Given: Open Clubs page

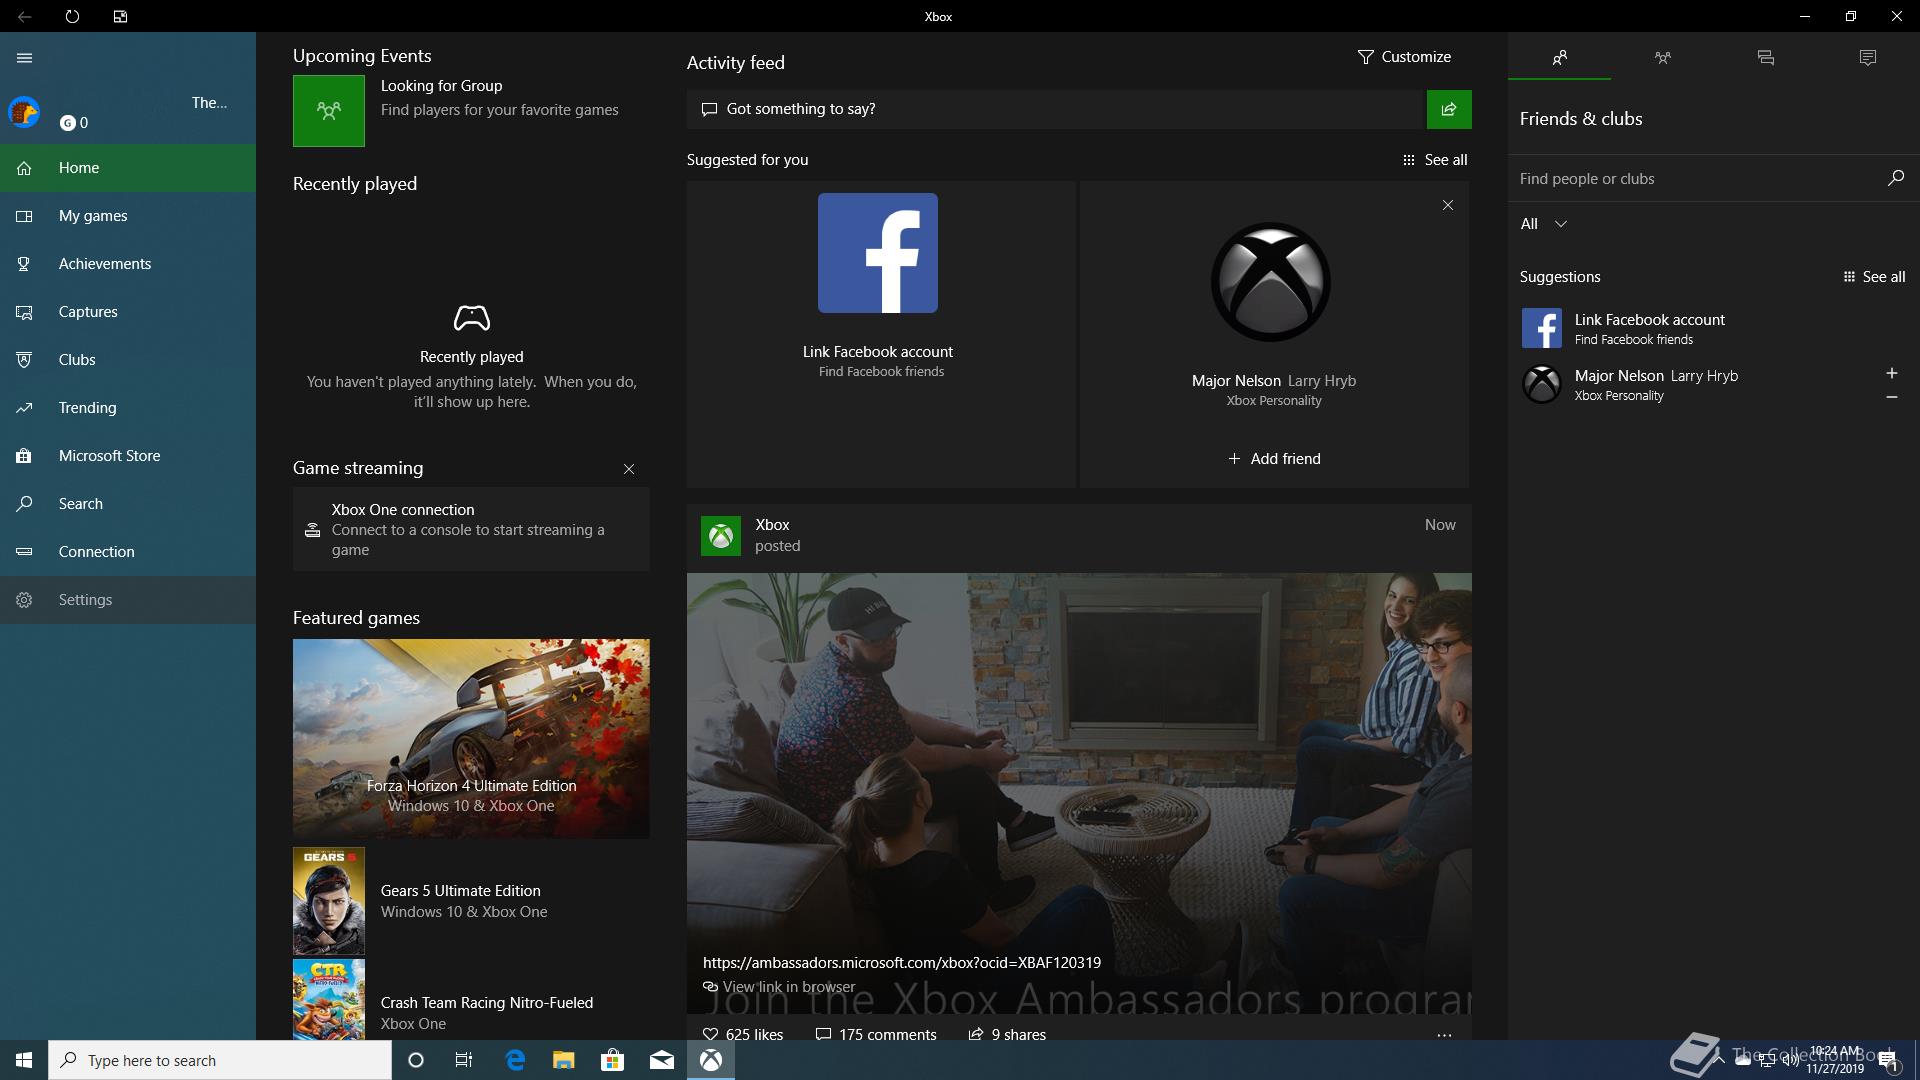Looking at the screenshot, I should coord(128,360).
